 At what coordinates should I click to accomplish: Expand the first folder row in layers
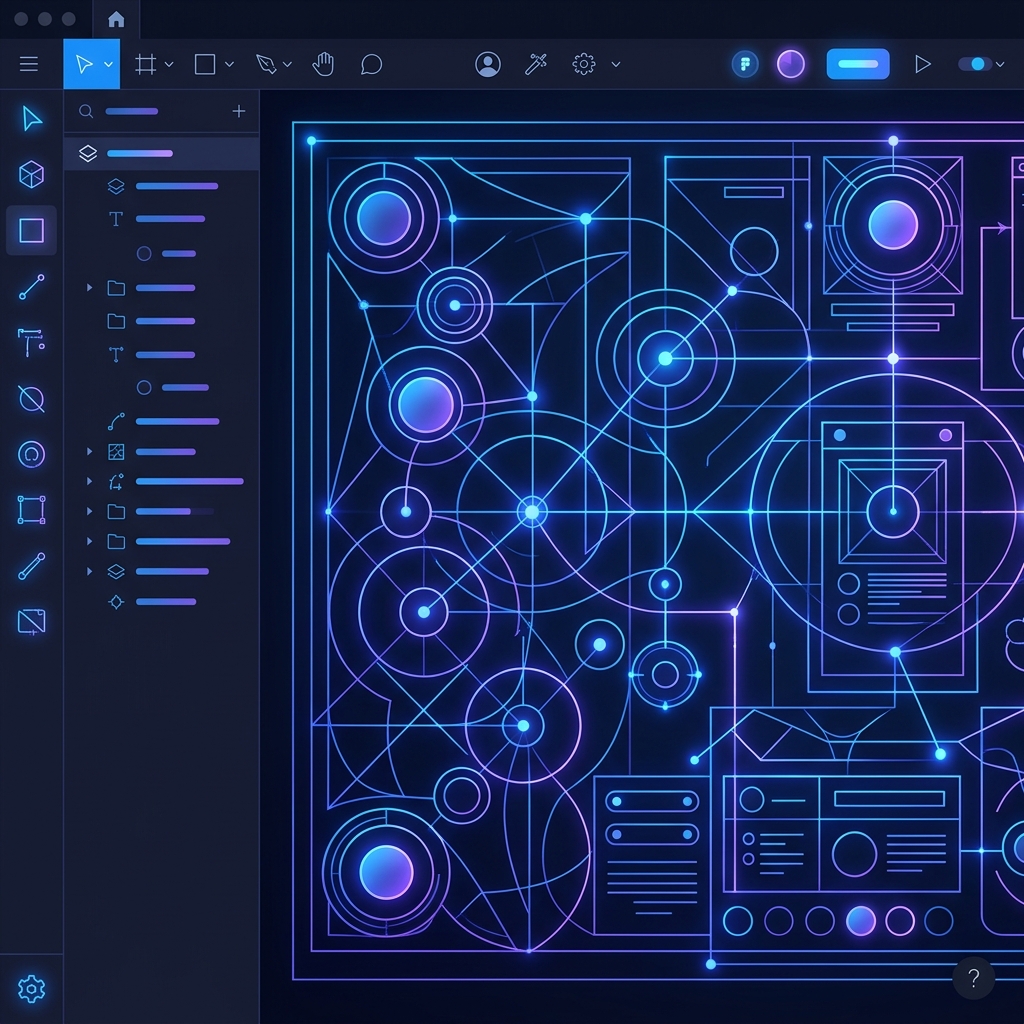89,287
